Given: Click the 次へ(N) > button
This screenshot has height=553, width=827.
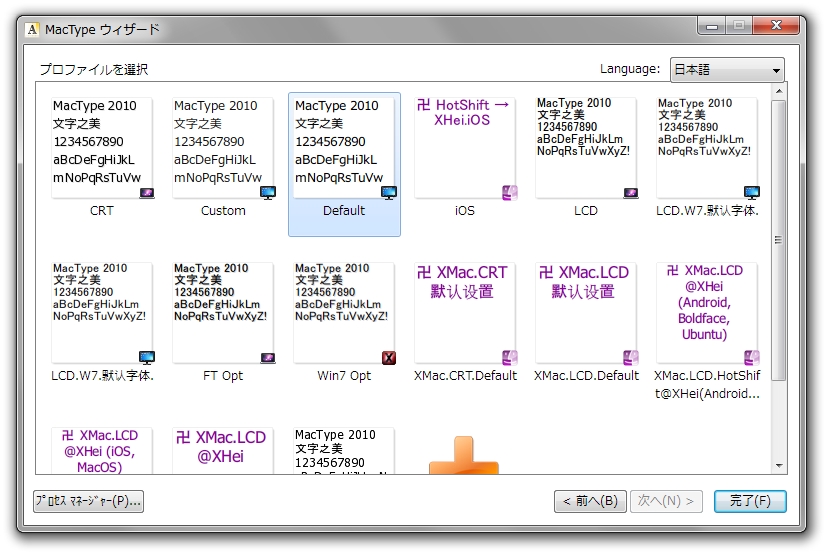Looking at the screenshot, I should click(x=666, y=501).
